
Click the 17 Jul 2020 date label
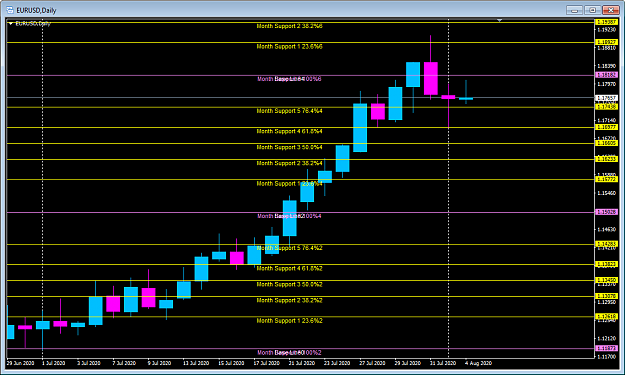[x=266, y=363]
